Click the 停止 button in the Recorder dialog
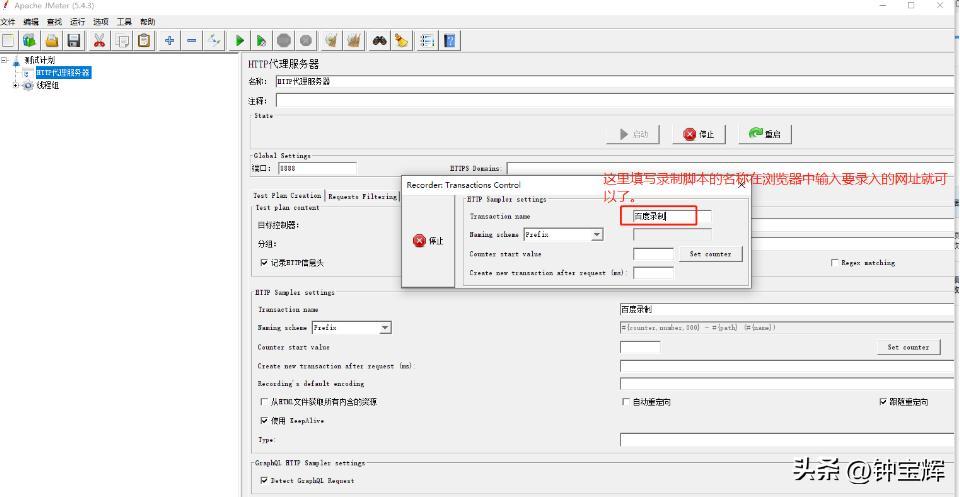The height and width of the screenshot is (497, 960). (428, 241)
